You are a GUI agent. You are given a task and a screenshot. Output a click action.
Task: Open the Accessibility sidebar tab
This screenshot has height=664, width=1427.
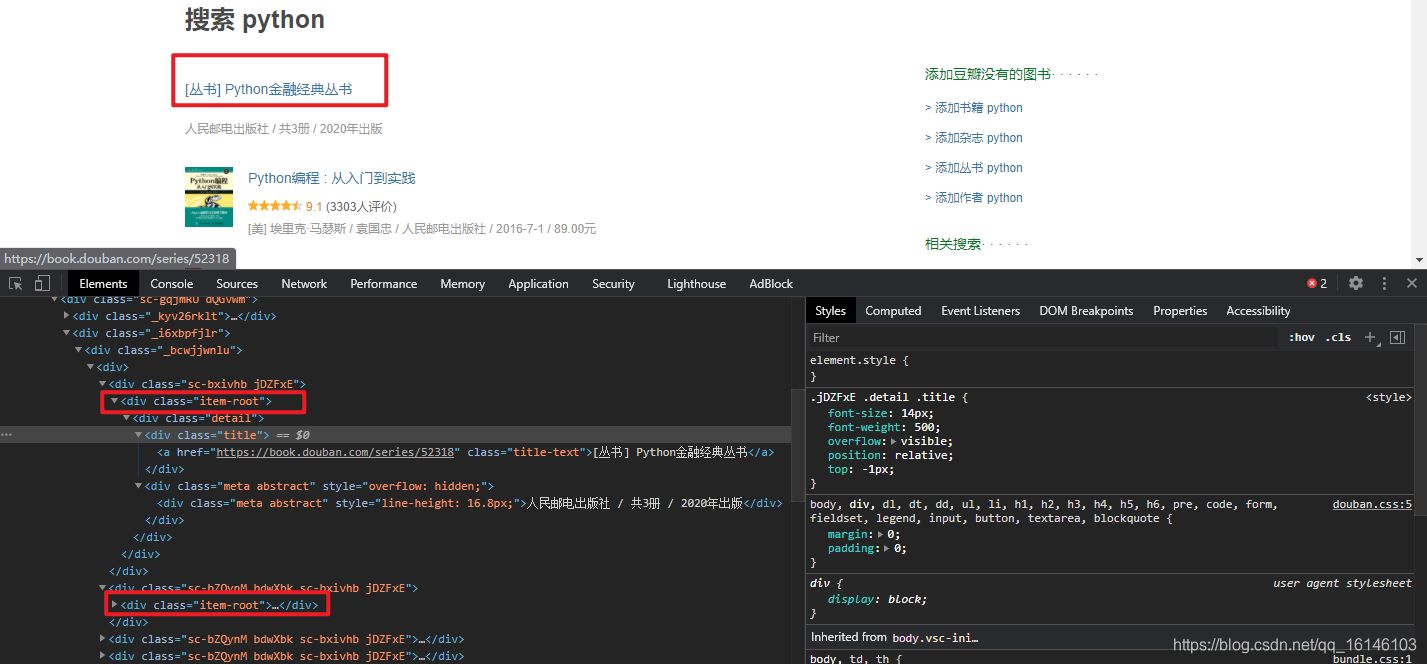pyautogui.click(x=1258, y=311)
